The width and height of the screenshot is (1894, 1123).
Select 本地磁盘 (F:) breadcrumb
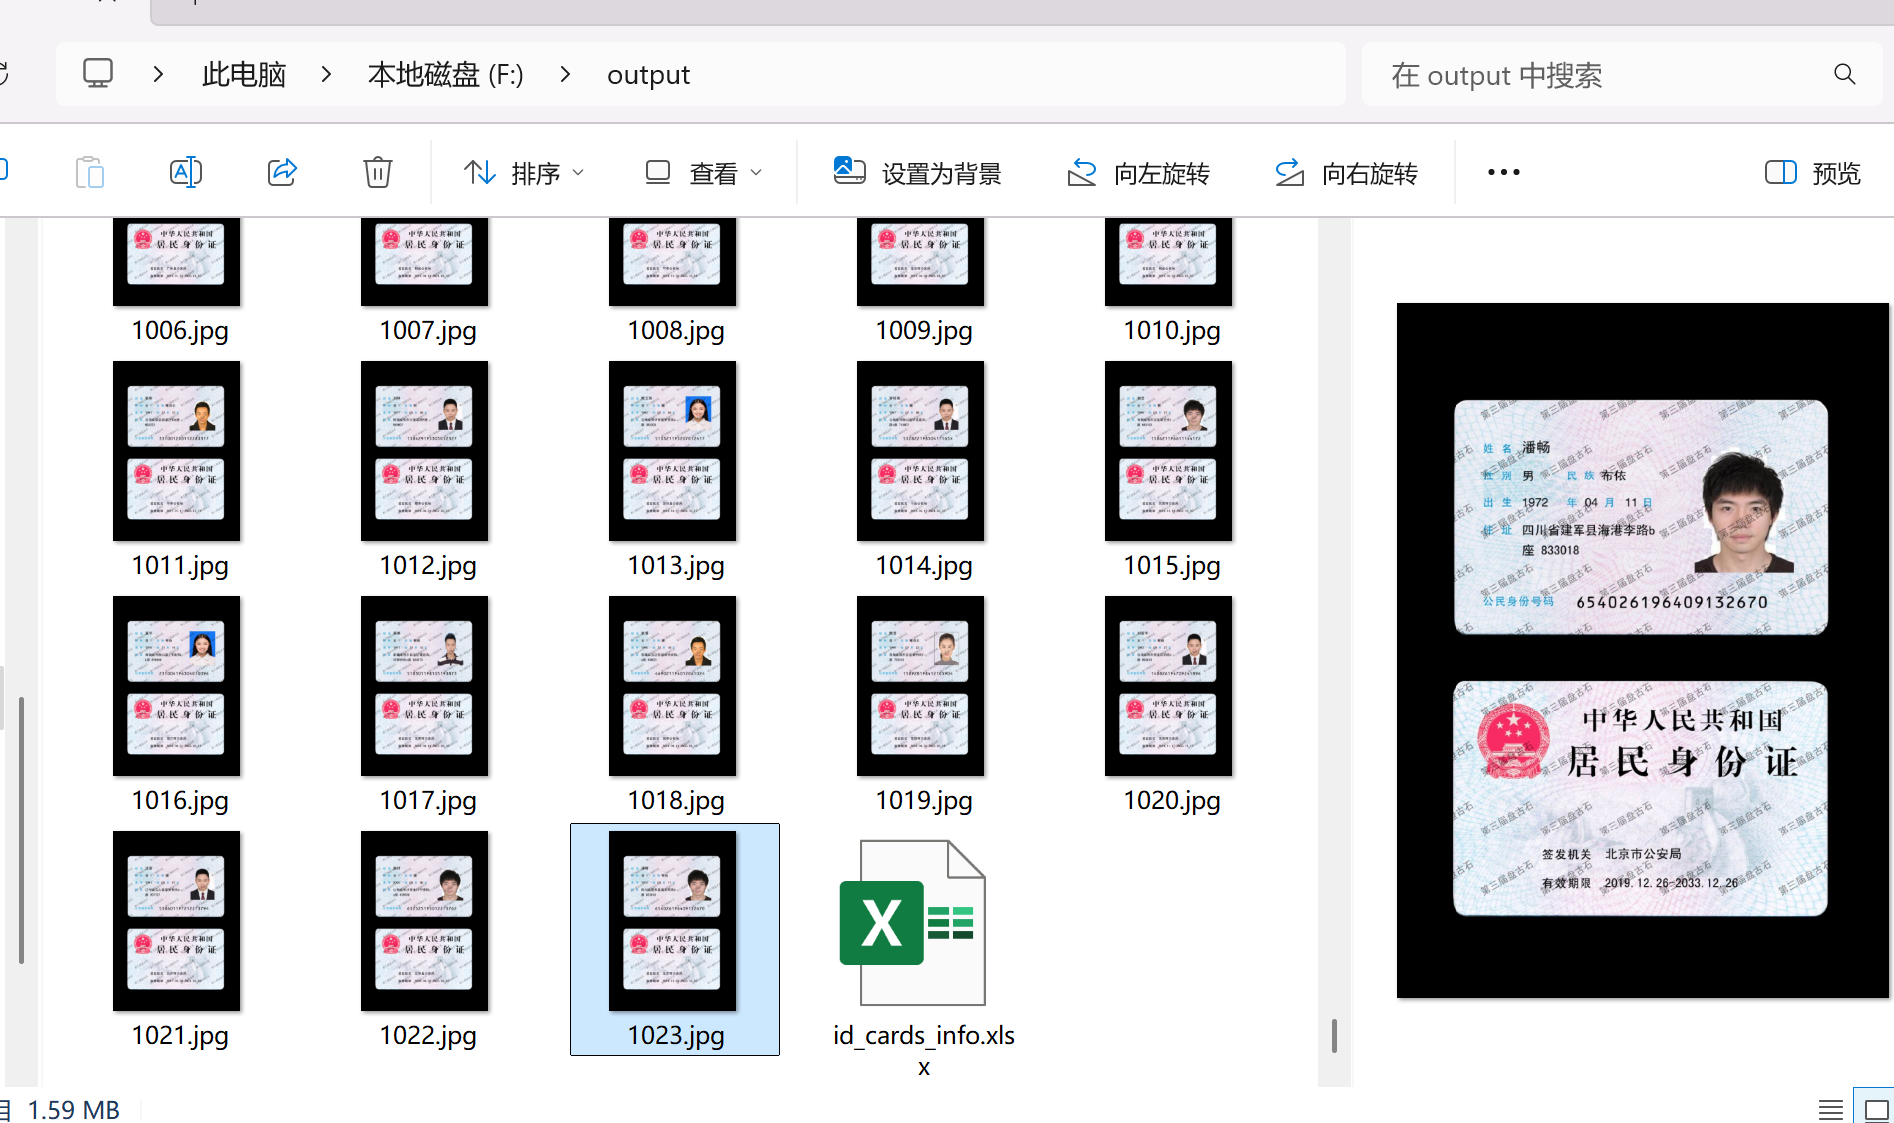[445, 75]
